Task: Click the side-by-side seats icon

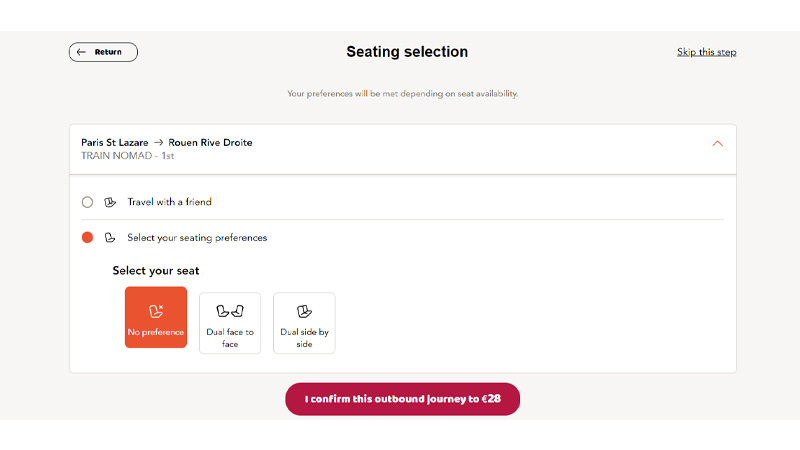Action: [x=304, y=311]
